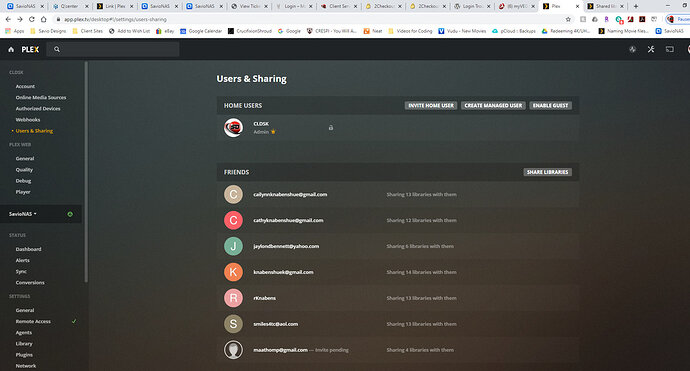Click Share Libraries button

tap(547, 172)
